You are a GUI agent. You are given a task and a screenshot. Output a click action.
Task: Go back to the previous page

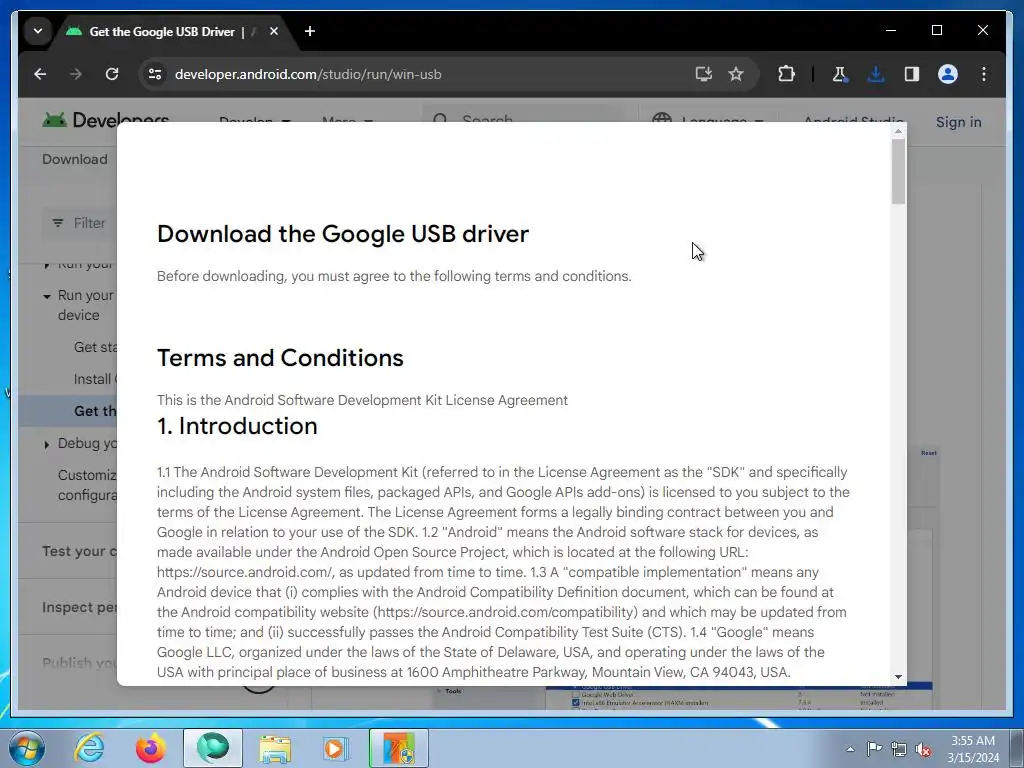click(x=40, y=74)
